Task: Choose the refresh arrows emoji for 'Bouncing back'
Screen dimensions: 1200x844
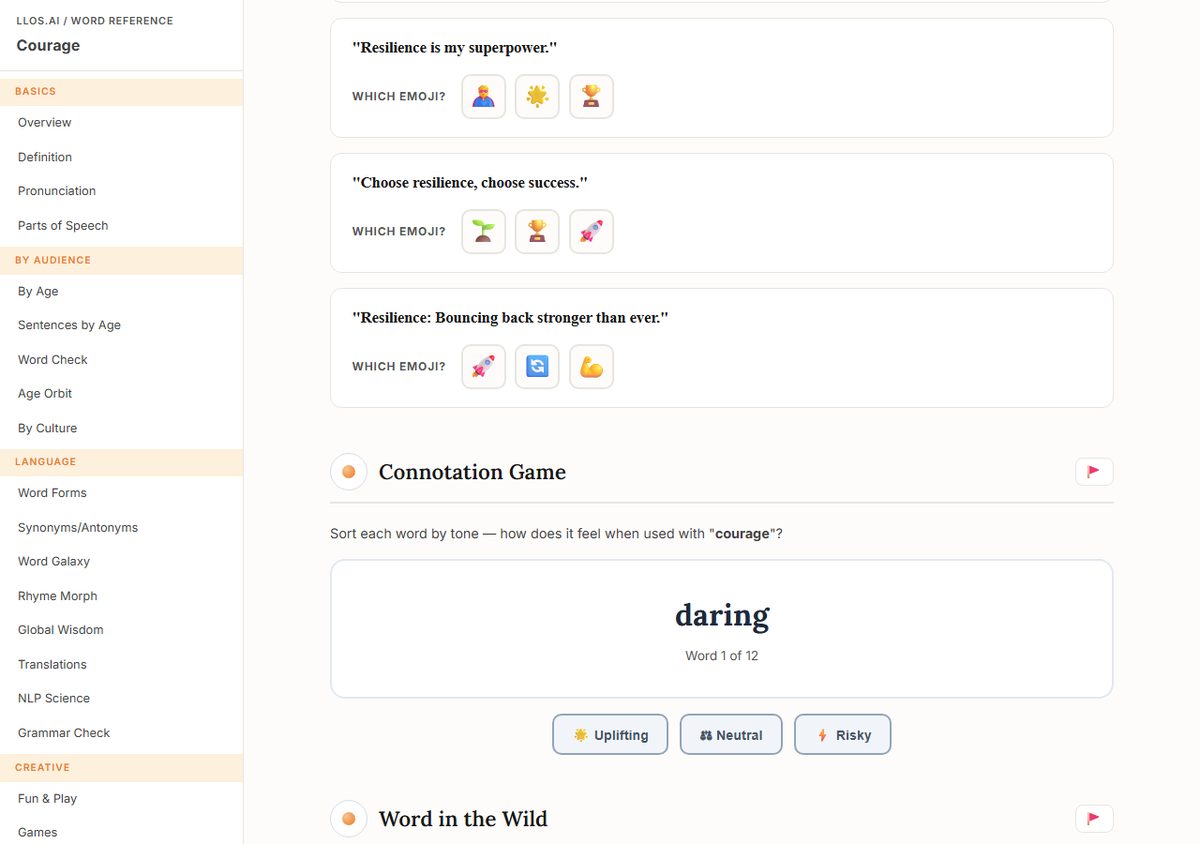Action: (537, 367)
